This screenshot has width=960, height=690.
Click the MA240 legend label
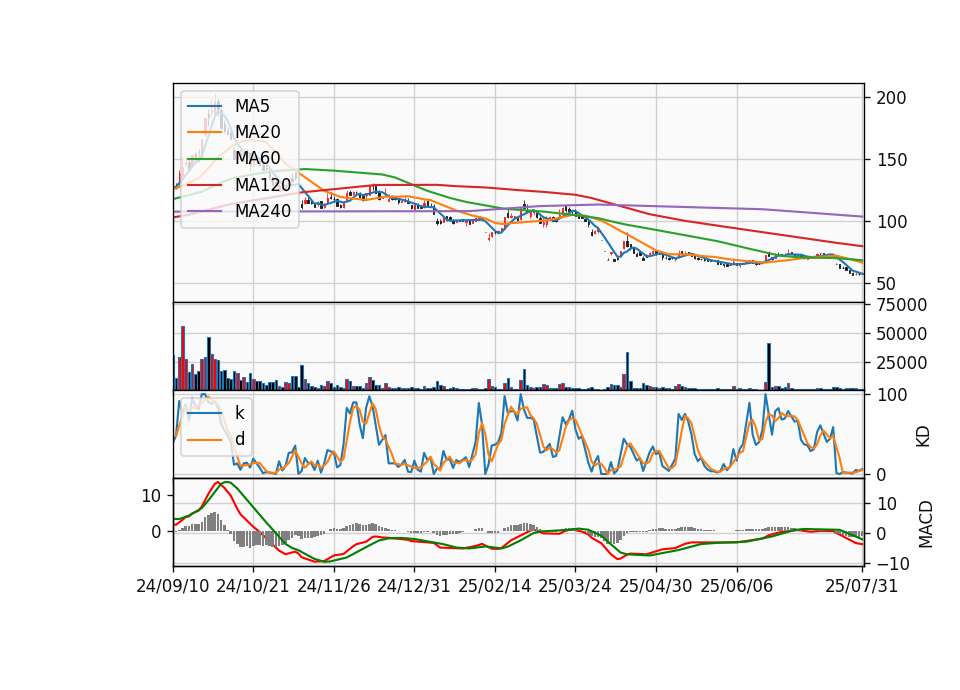point(263,211)
